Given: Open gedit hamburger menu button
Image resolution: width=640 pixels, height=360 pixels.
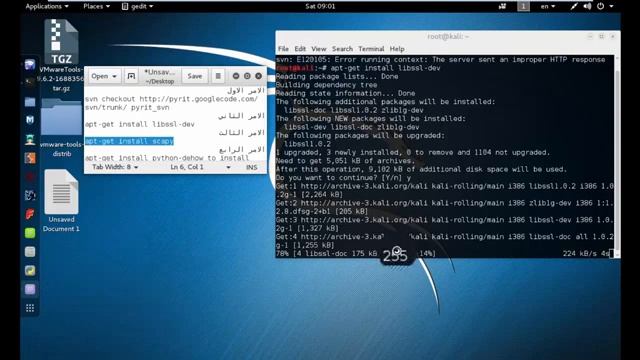Looking at the screenshot, I should (x=218, y=76).
